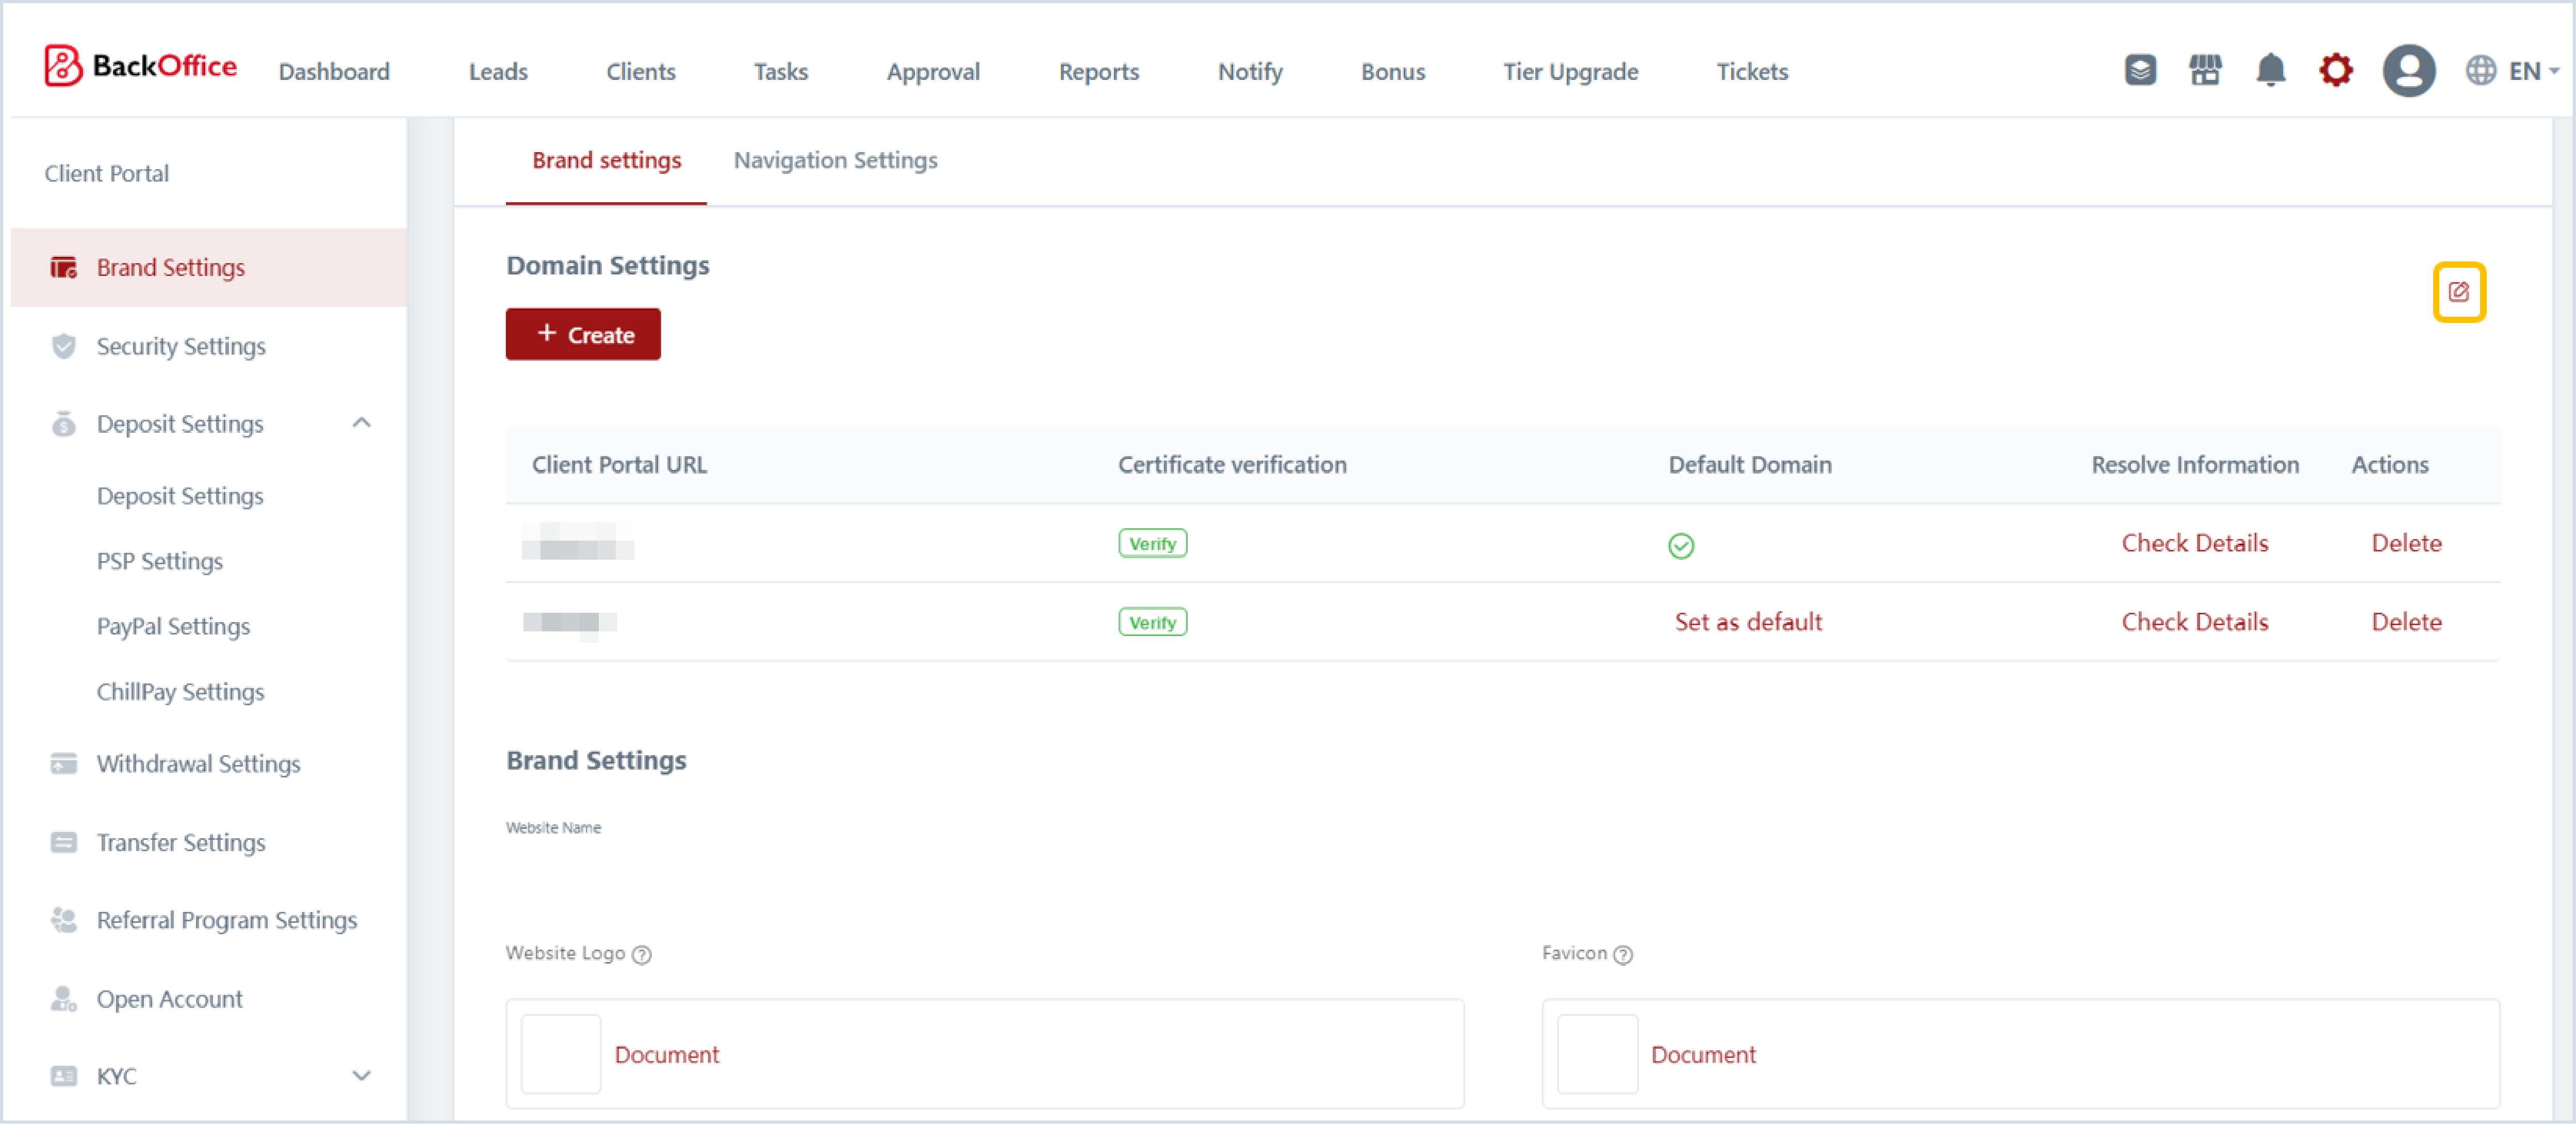The height and width of the screenshot is (1124, 2576).
Task: Click the marketplace store icon in header
Action: (2205, 70)
